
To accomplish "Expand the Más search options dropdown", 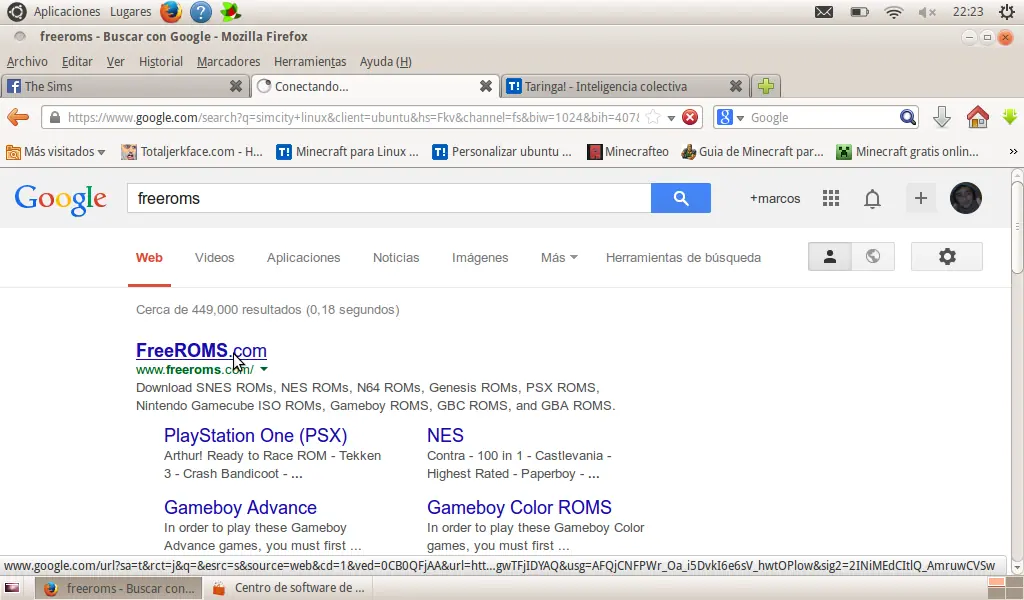I will pos(559,258).
